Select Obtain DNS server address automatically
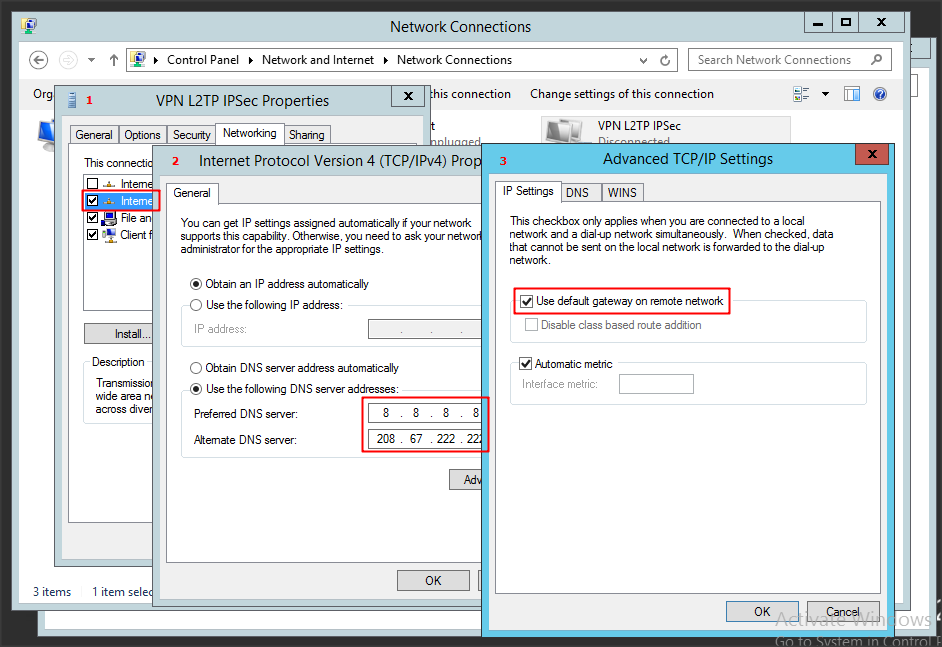Screen dimensions: 942x647 (x=197, y=368)
